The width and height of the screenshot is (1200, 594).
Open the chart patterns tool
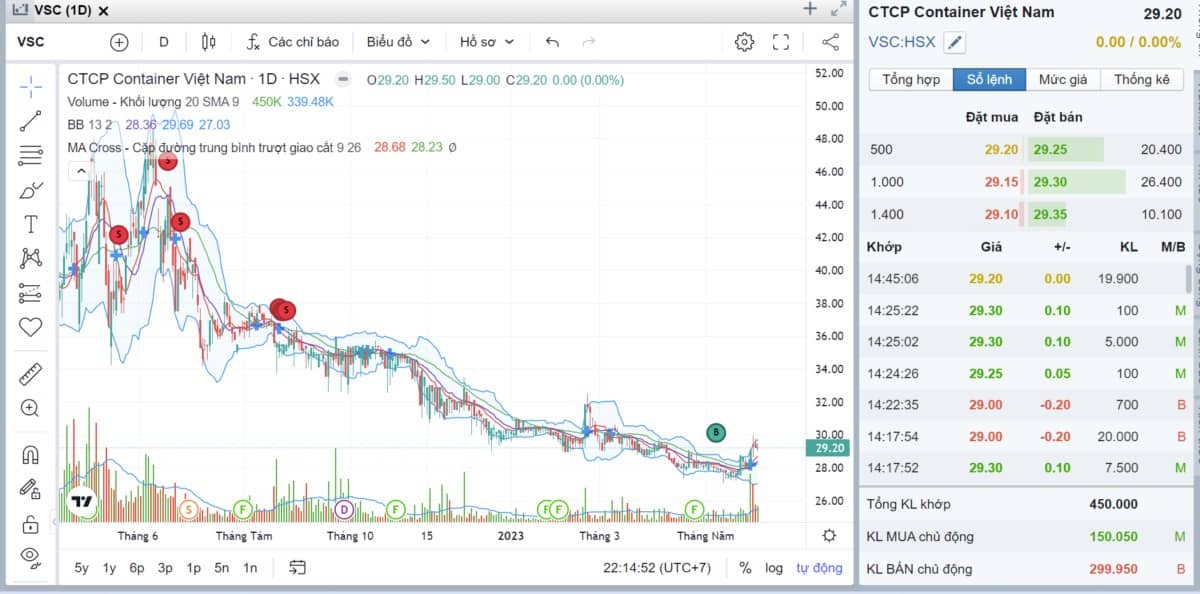tap(30, 258)
